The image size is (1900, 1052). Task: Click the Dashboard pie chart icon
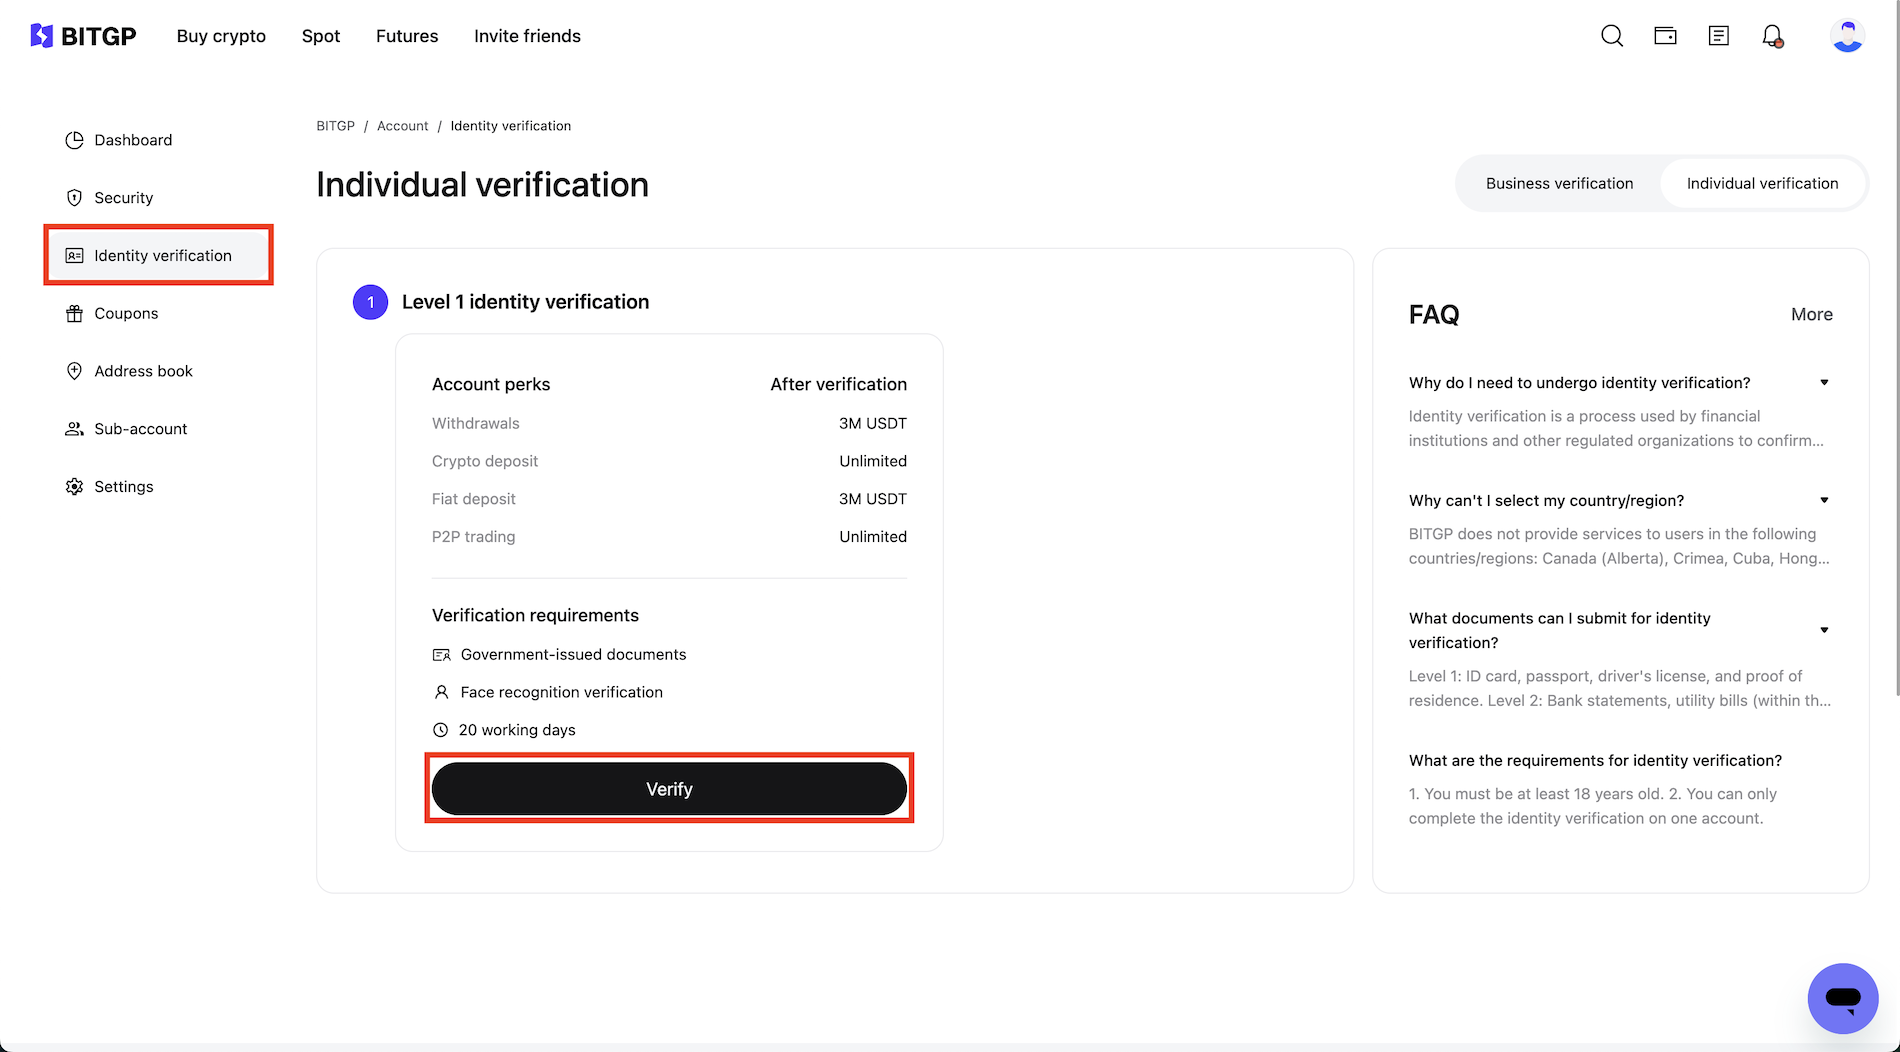[x=74, y=140]
